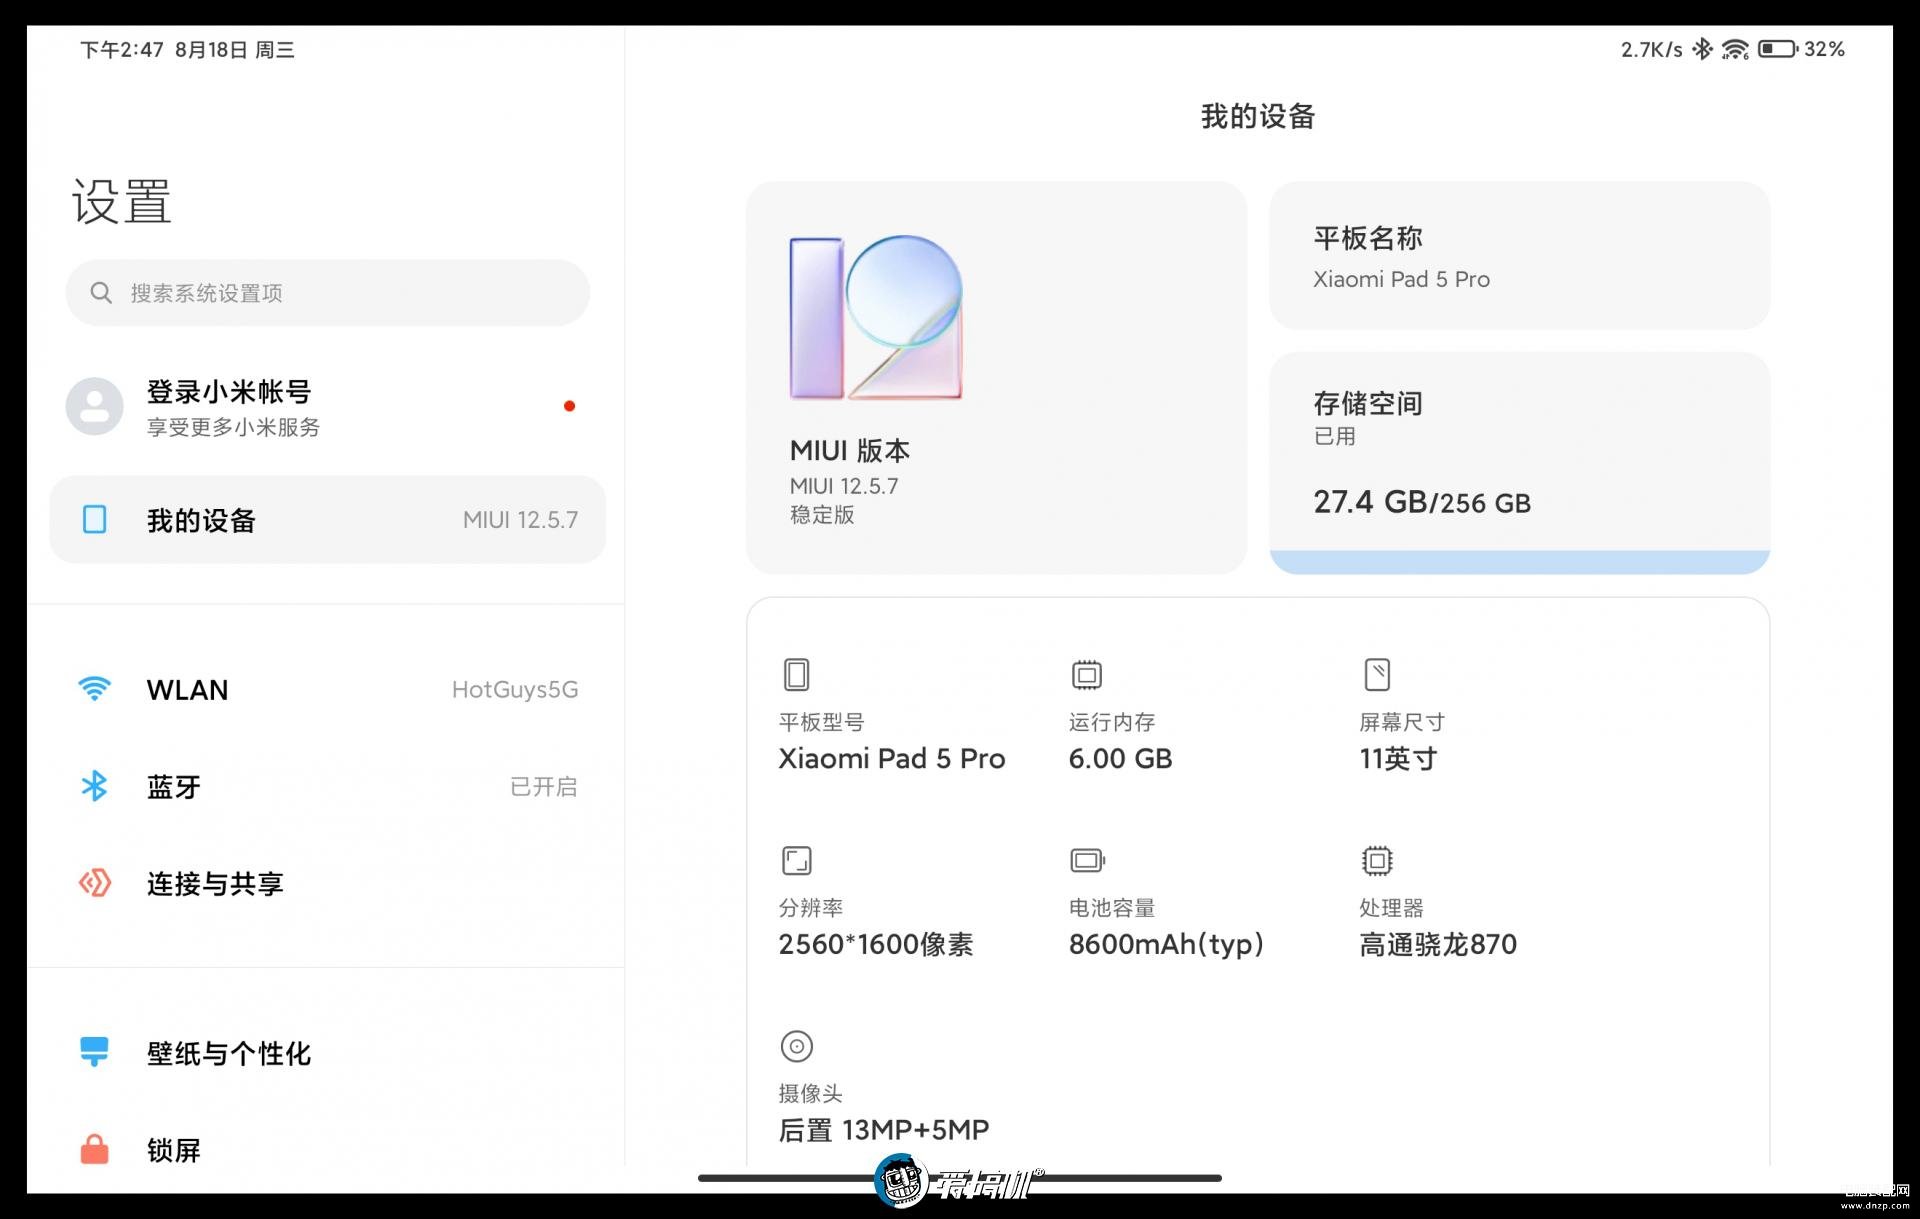Click the 分辨率 resolution icon

tap(796, 861)
